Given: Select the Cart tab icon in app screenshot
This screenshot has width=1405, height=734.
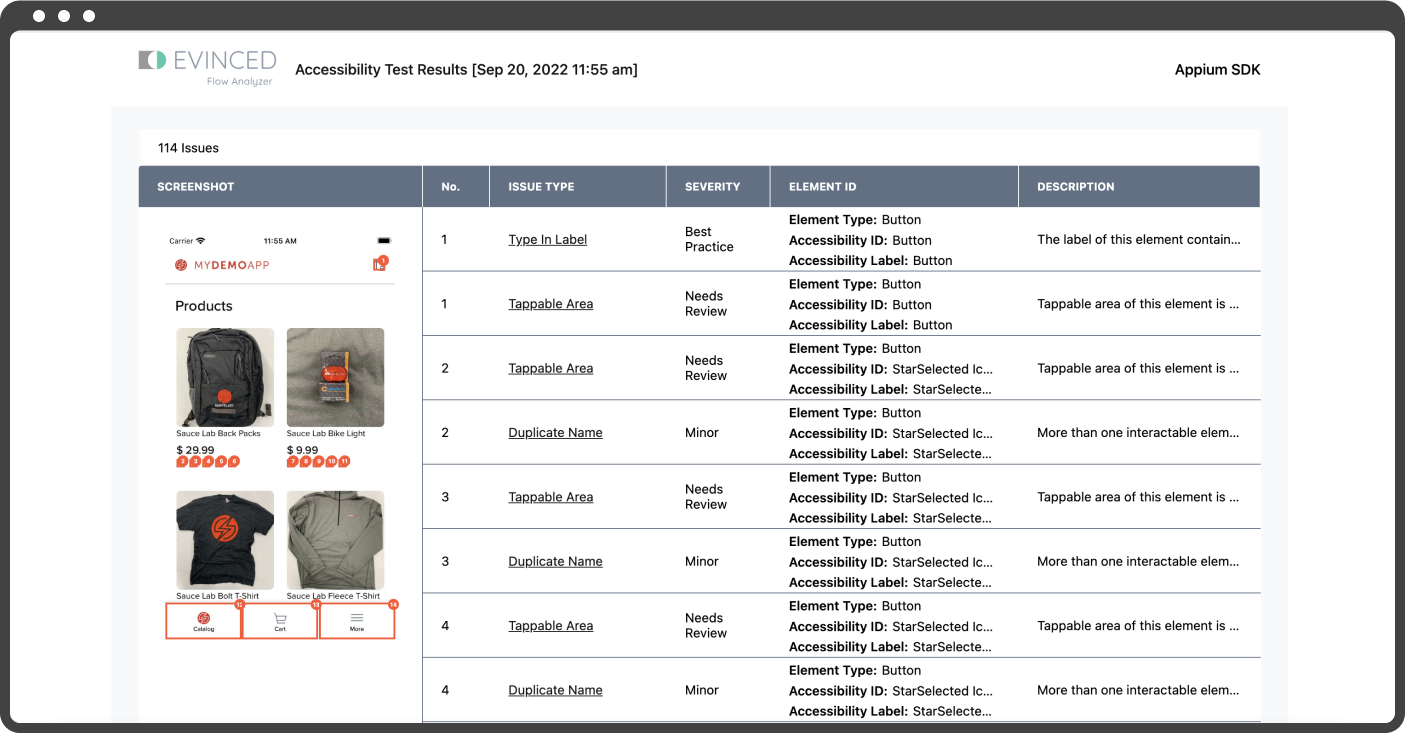Looking at the screenshot, I should 280,617.
